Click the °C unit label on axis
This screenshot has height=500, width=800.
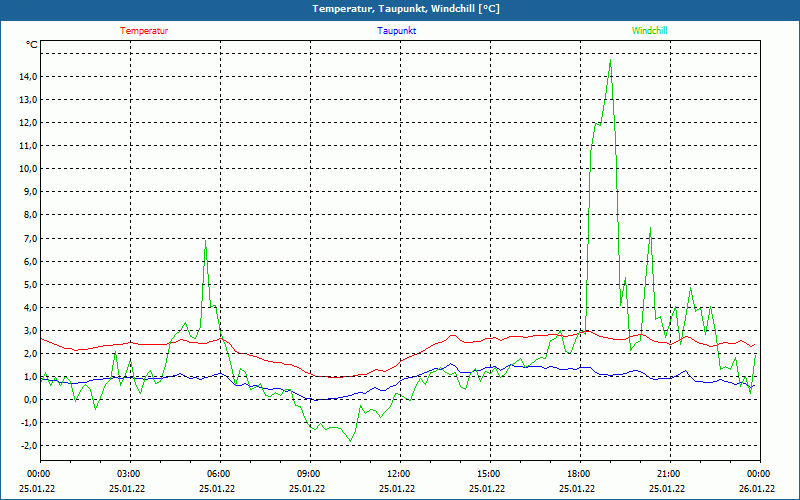point(32,45)
